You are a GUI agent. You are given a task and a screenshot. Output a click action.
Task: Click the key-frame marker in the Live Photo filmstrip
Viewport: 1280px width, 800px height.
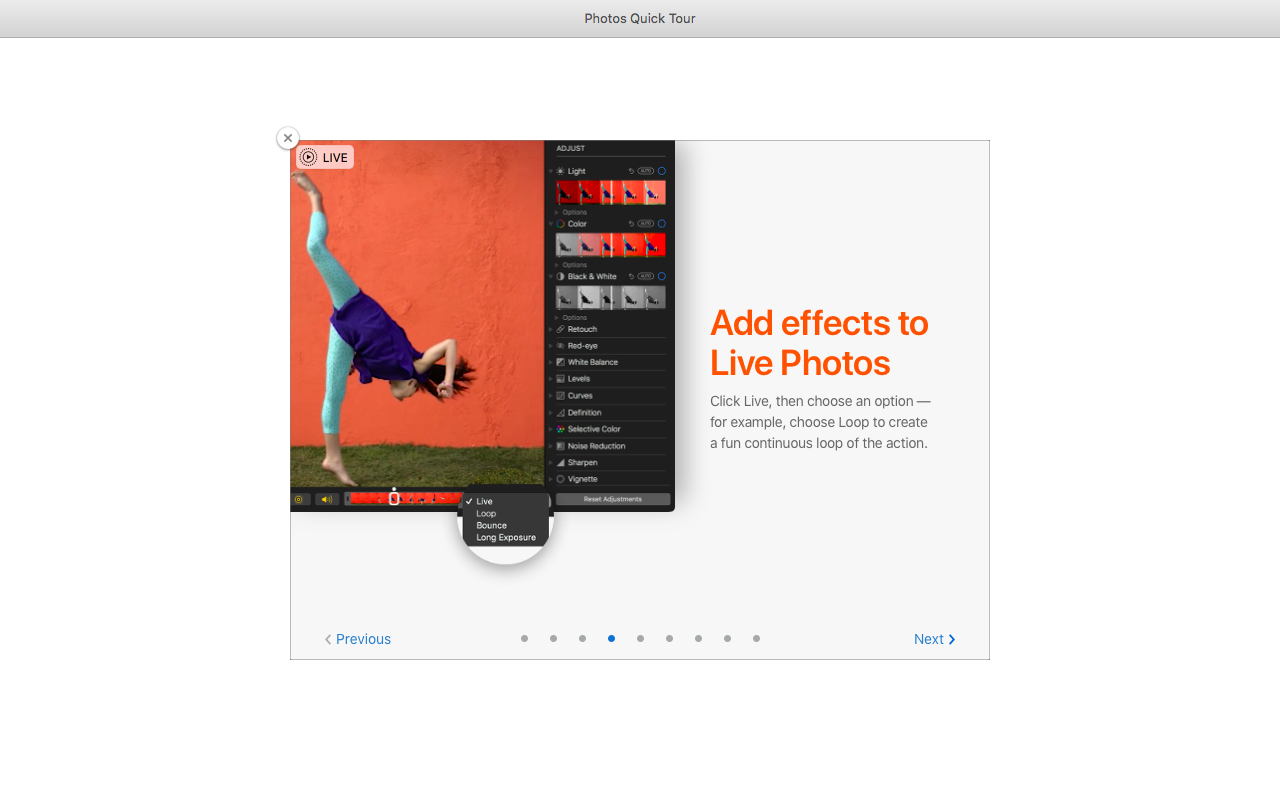click(394, 497)
